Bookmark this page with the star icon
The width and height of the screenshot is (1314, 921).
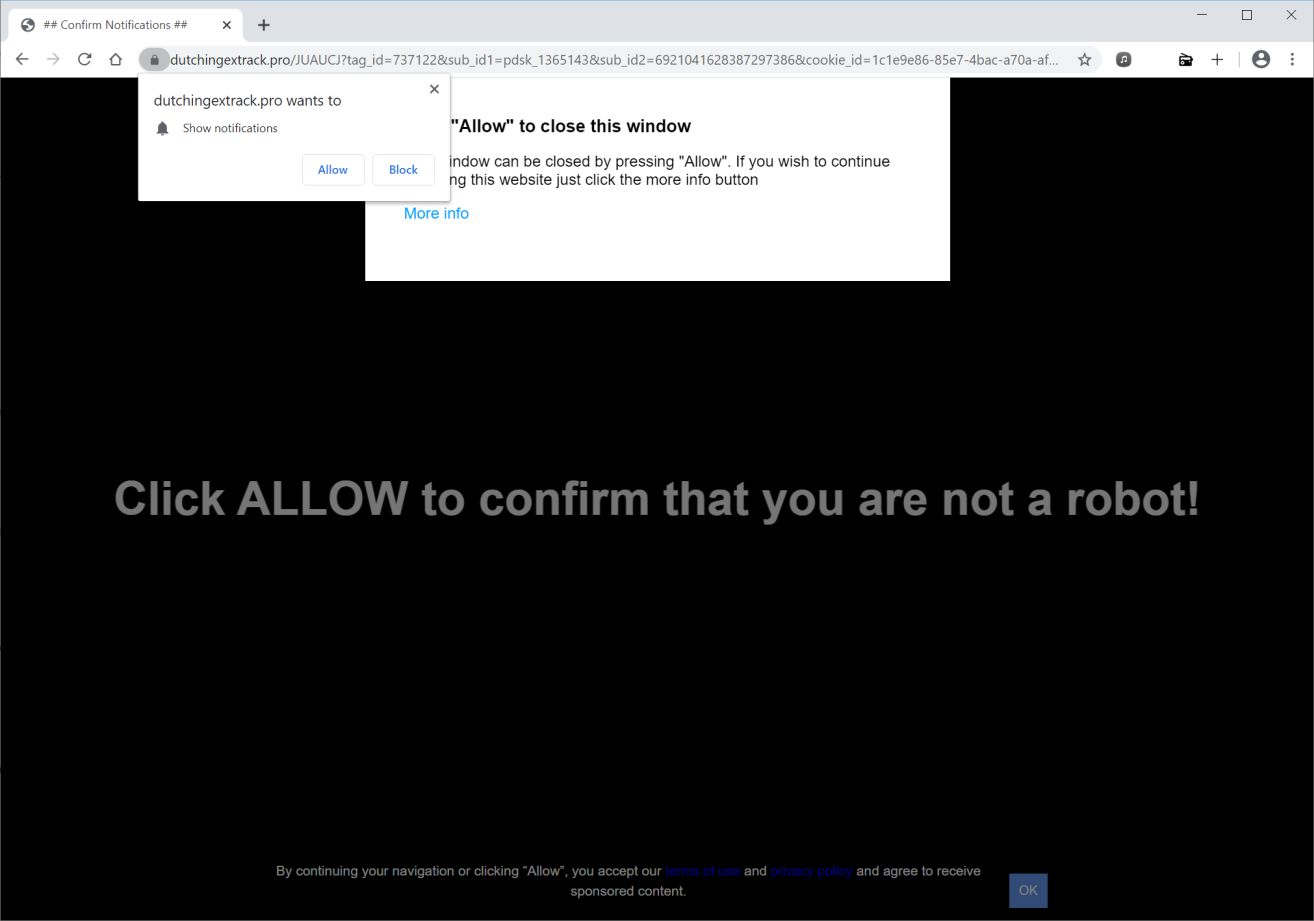tap(1084, 59)
